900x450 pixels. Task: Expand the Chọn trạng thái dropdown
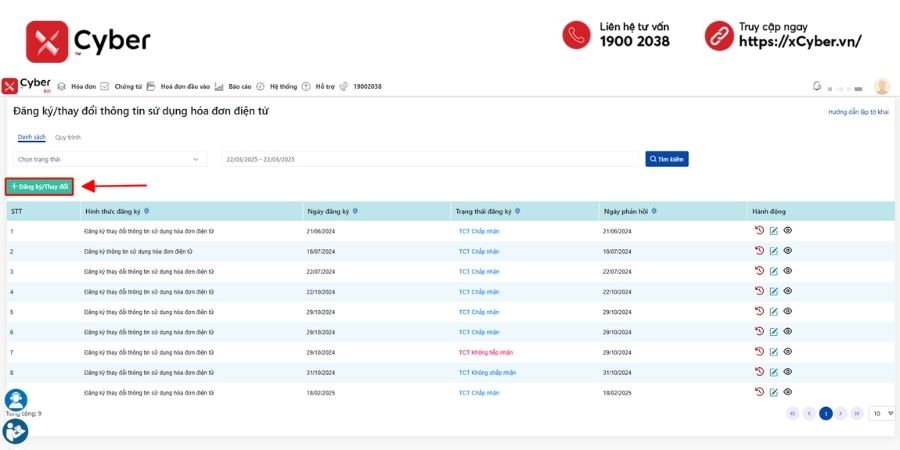(x=110, y=159)
